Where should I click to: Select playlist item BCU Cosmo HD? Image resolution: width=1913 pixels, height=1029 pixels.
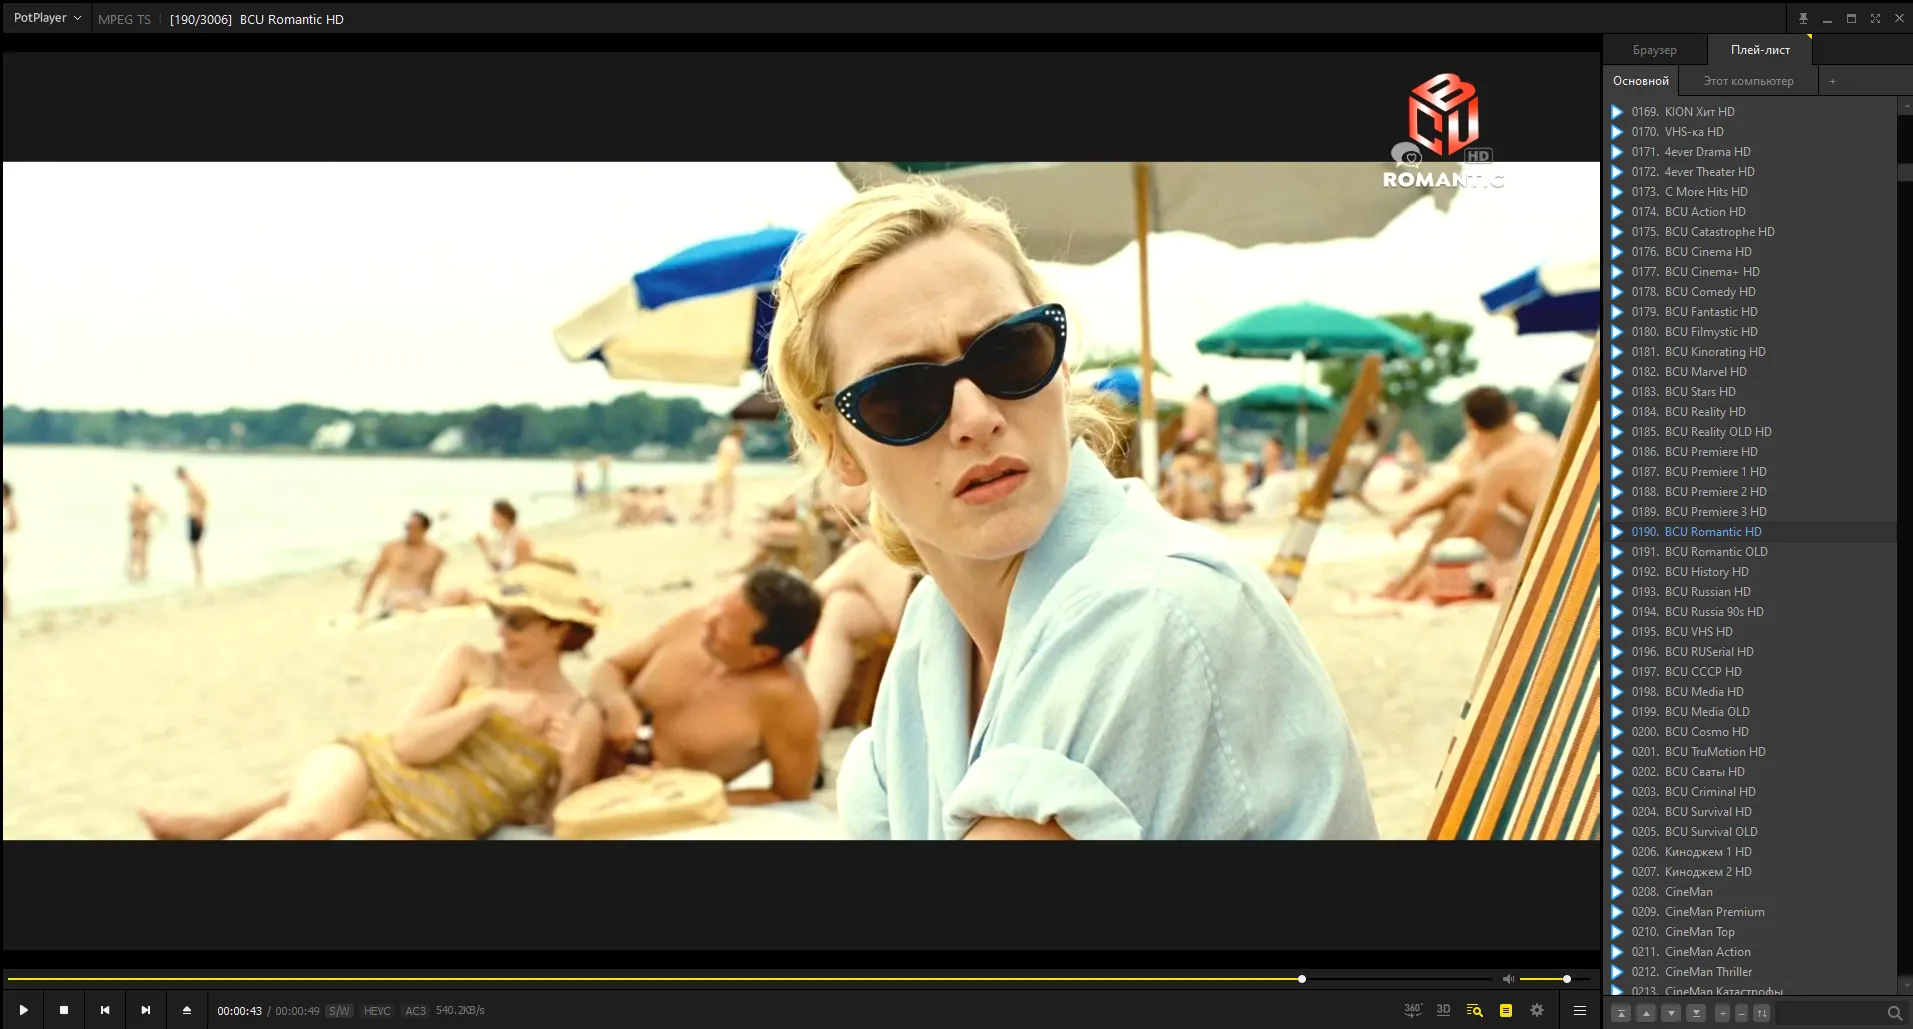click(x=1752, y=732)
